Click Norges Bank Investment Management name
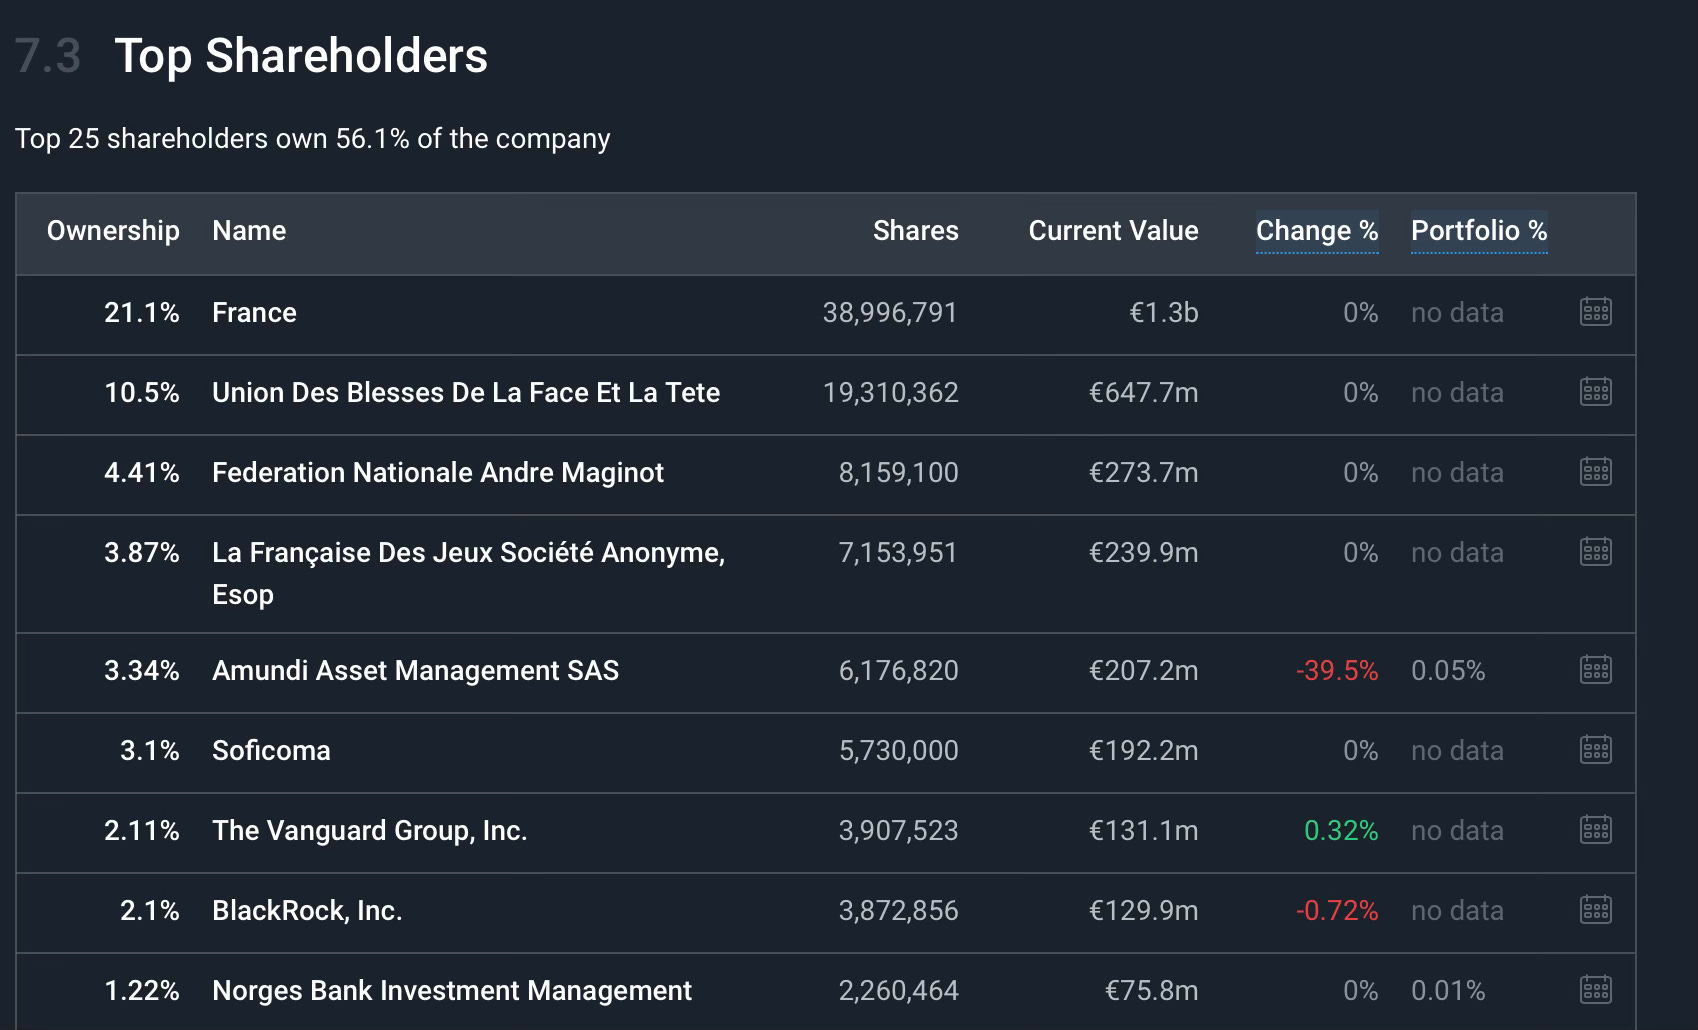 pos(451,990)
